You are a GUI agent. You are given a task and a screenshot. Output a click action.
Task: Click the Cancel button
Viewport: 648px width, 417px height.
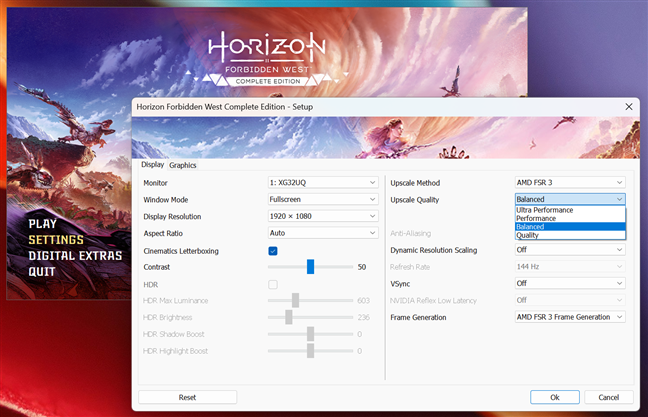click(609, 397)
